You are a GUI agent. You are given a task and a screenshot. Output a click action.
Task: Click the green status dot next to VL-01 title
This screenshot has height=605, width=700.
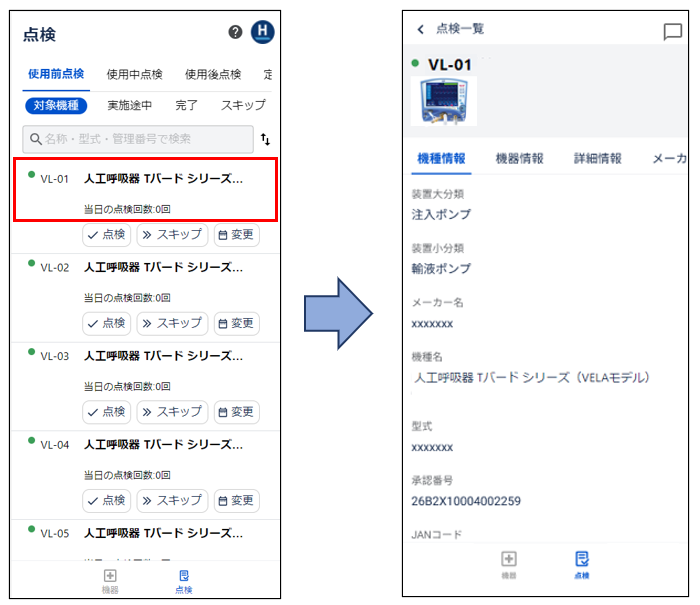pyautogui.click(x=415, y=63)
